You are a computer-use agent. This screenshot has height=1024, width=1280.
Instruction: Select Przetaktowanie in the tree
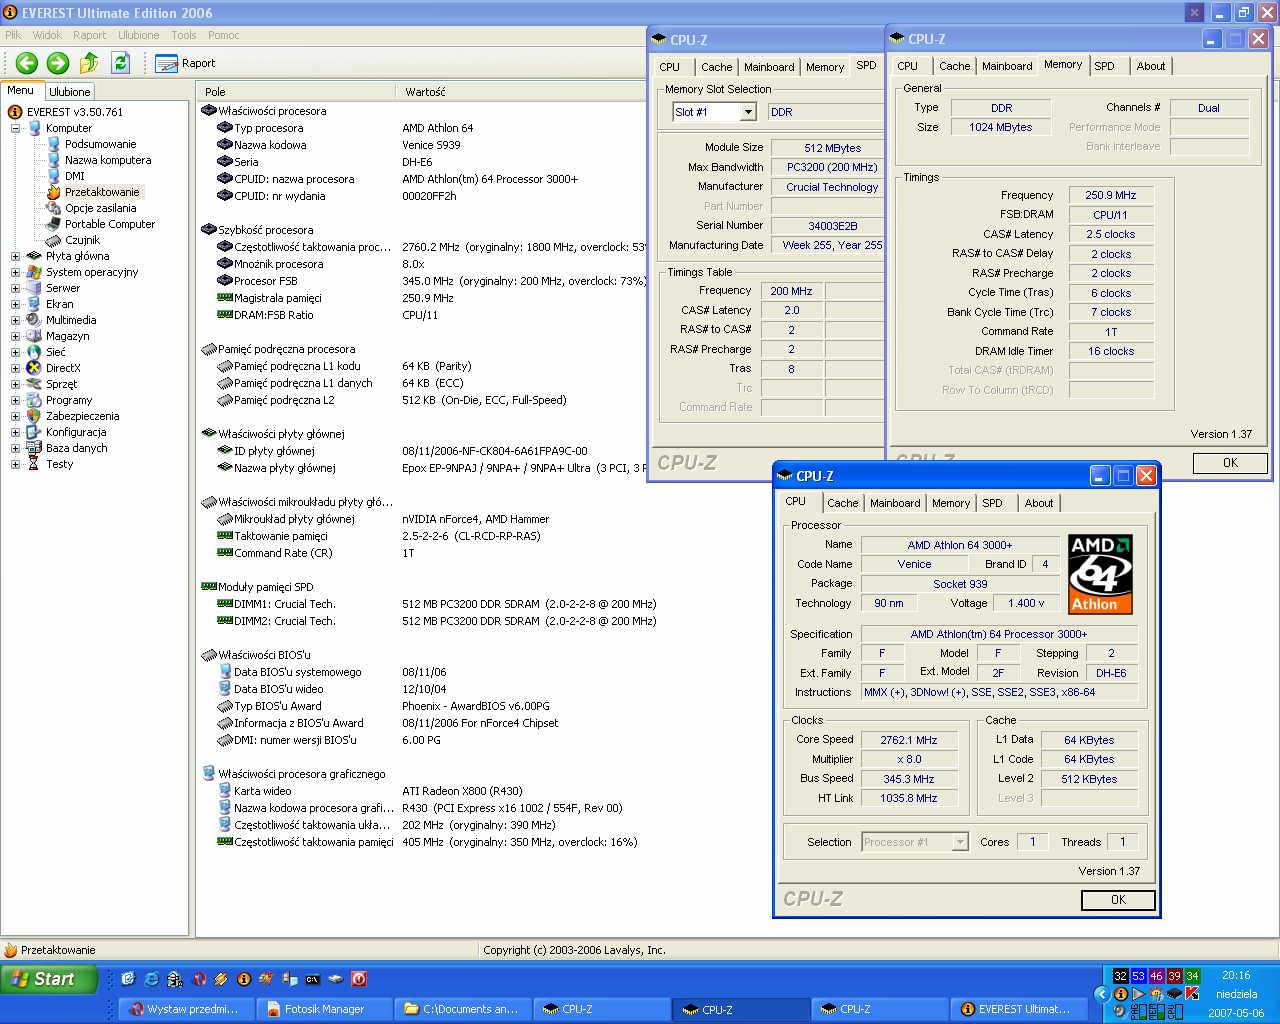pyautogui.click(x=102, y=192)
